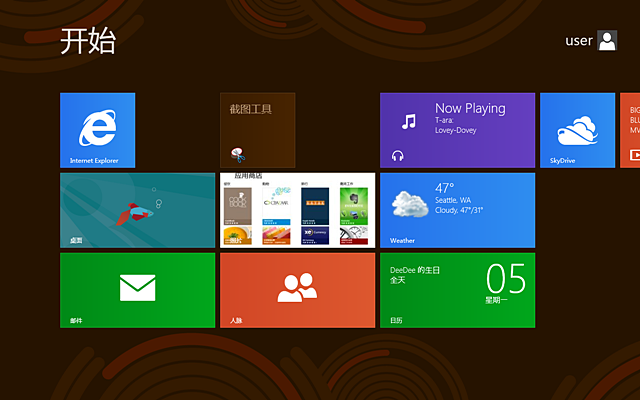Open the 邮件 mail tile
This screenshot has width=640, height=400.
coord(138,290)
